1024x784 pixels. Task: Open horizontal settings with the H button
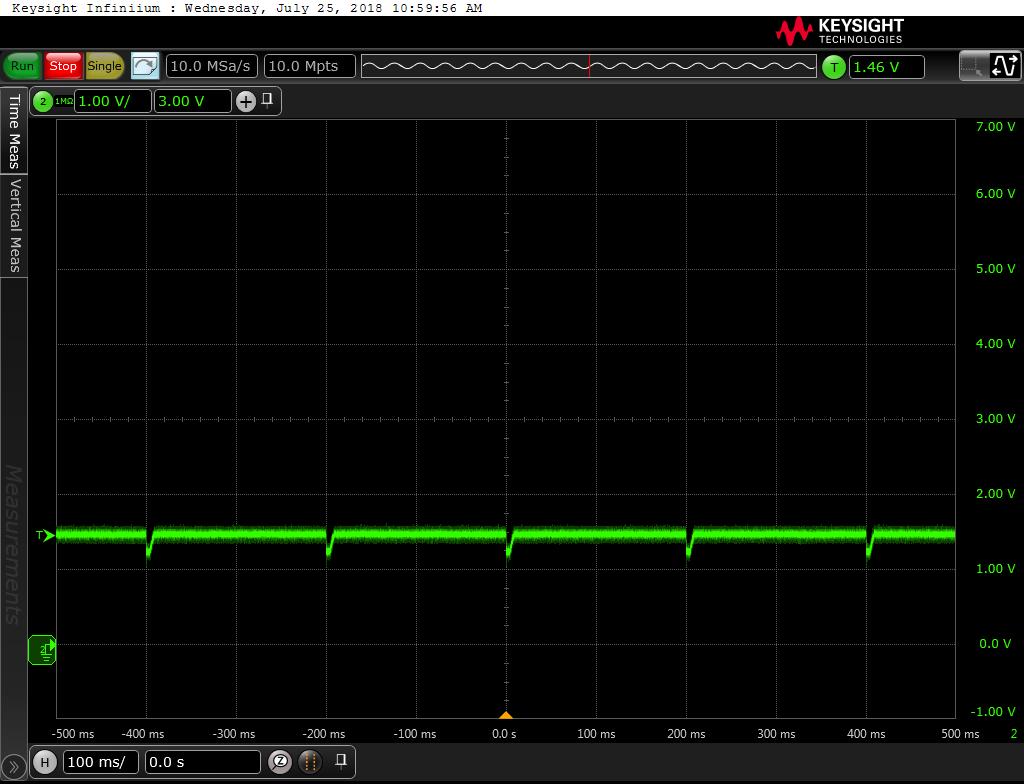[45, 762]
